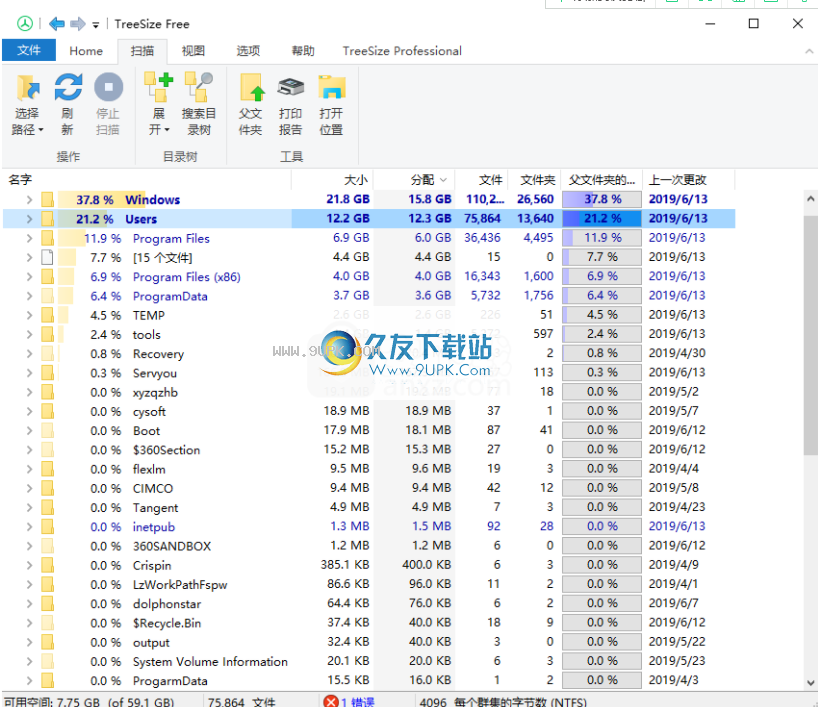818x707 pixels.
Task: Sort by the 文件夹 column header
Action: [534, 180]
